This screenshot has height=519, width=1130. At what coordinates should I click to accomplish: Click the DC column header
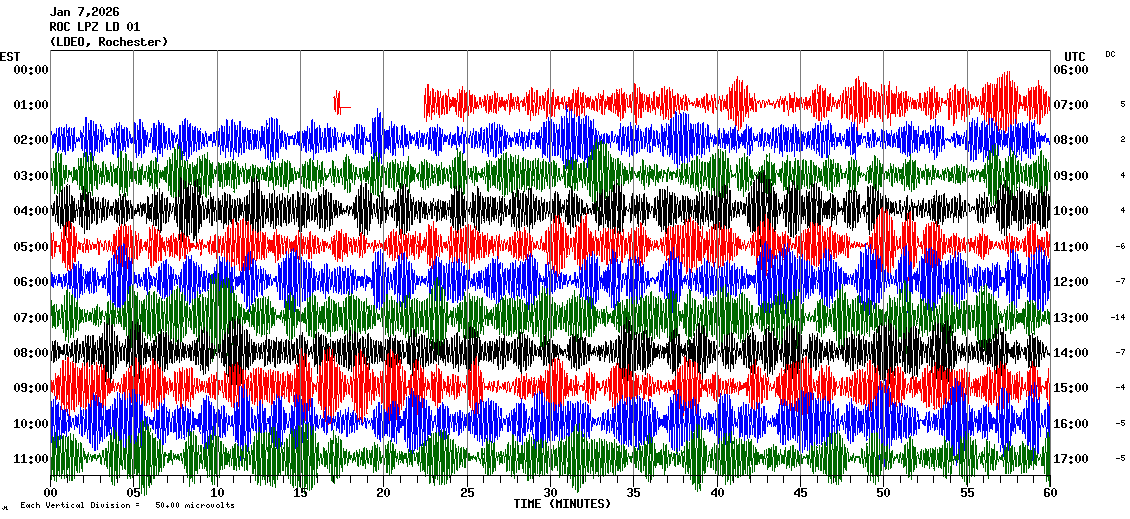1110,54
